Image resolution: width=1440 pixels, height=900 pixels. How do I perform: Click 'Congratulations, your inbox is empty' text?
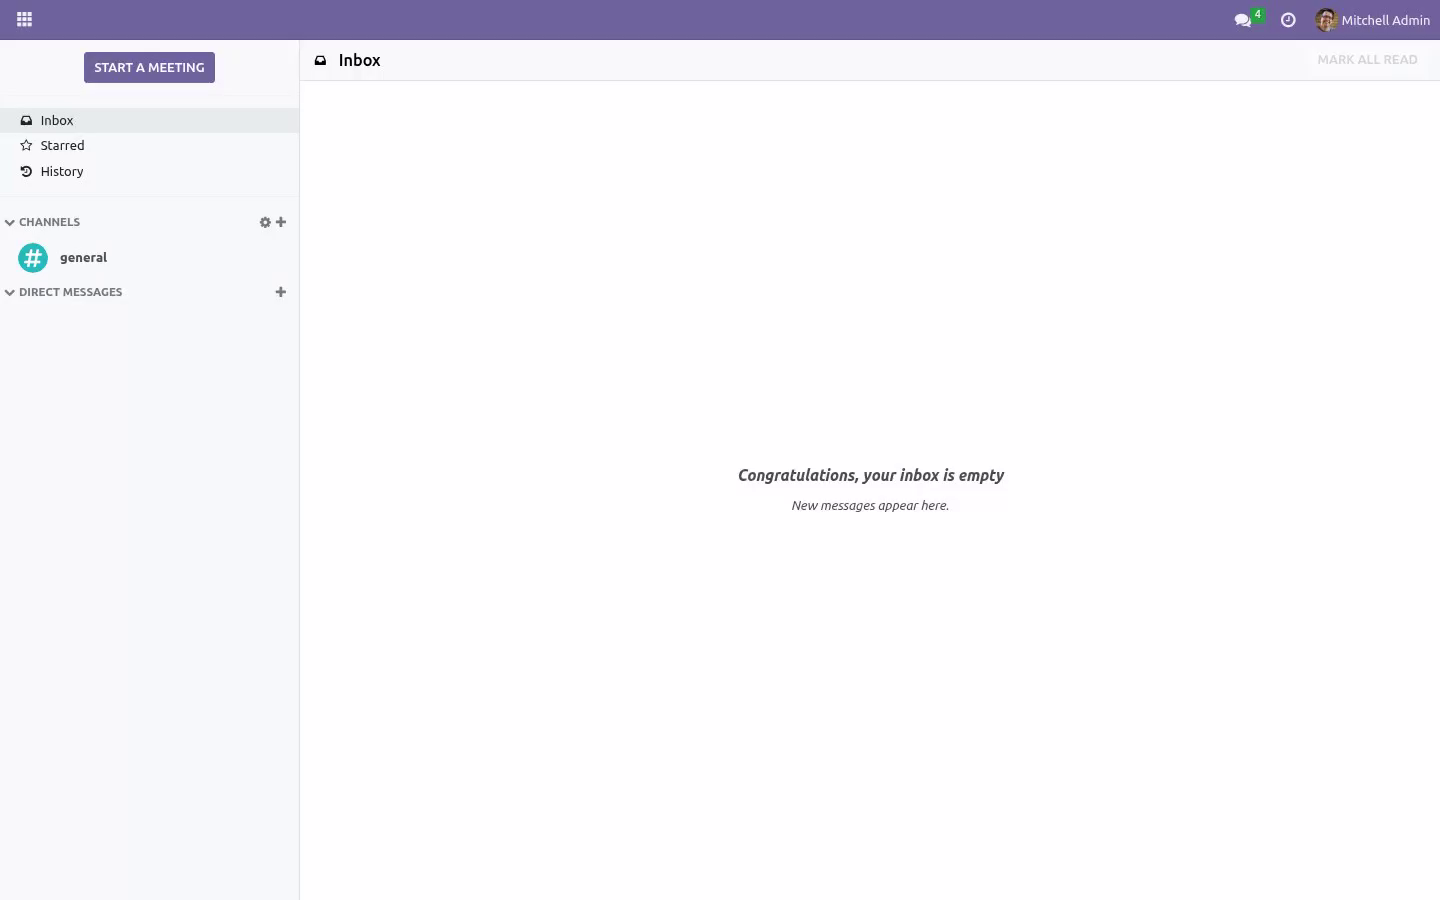[871, 476]
